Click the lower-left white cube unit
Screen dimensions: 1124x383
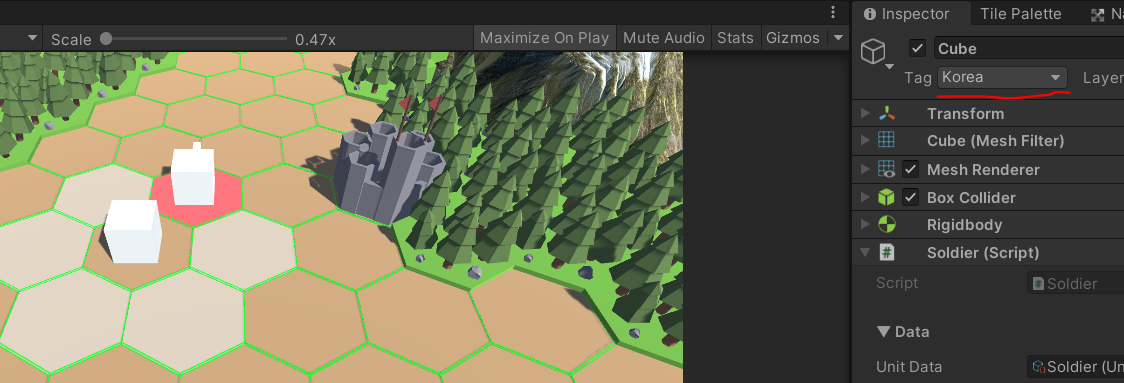pos(132,231)
